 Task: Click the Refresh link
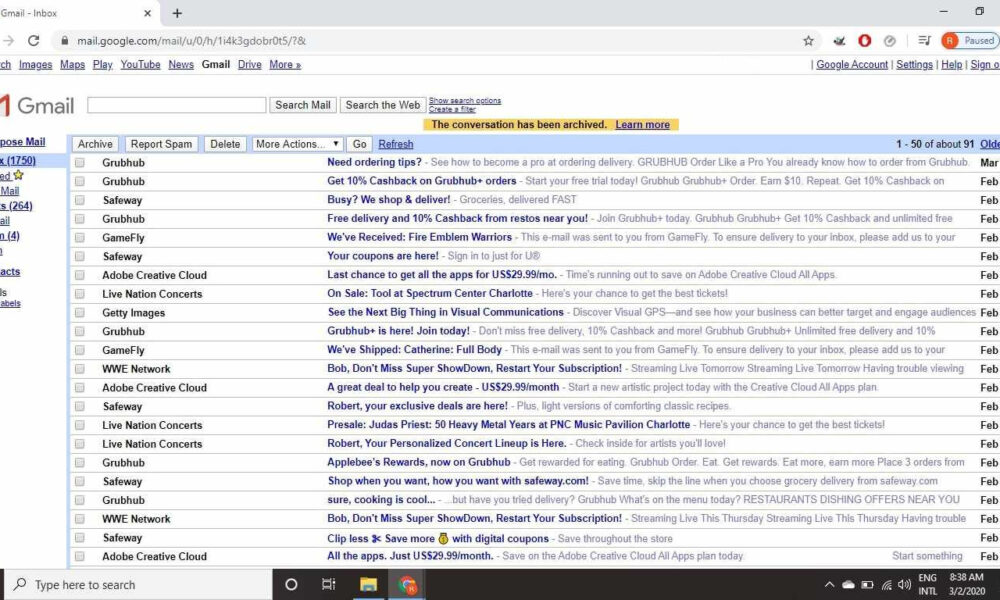(x=396, y=144)
